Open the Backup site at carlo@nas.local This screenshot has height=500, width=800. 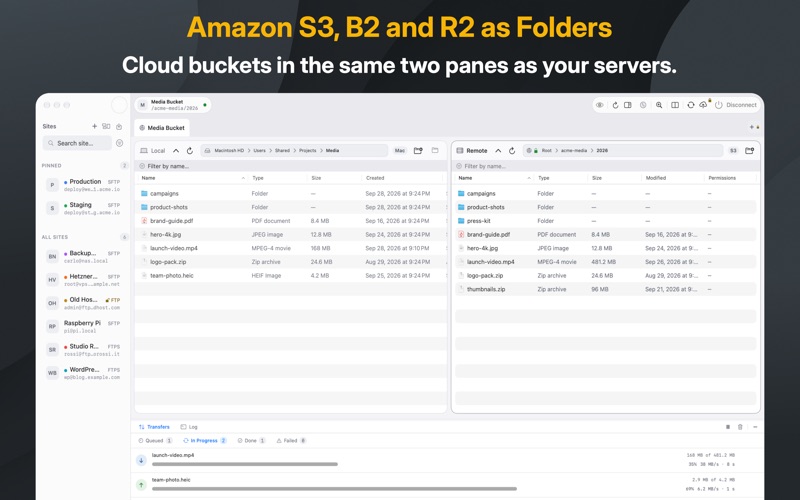pos(84,257)
